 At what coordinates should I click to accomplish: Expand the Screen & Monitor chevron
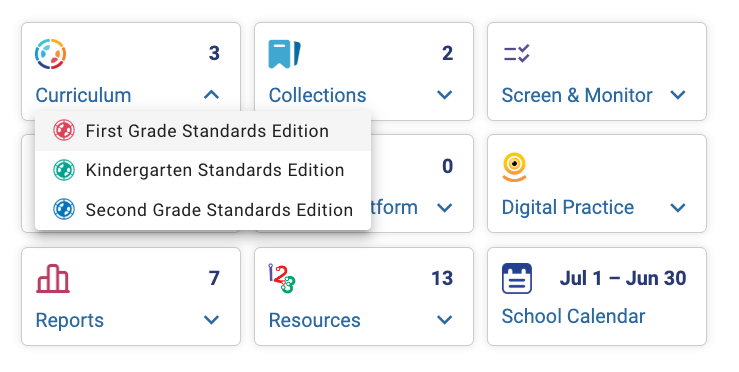coord(678,95)
